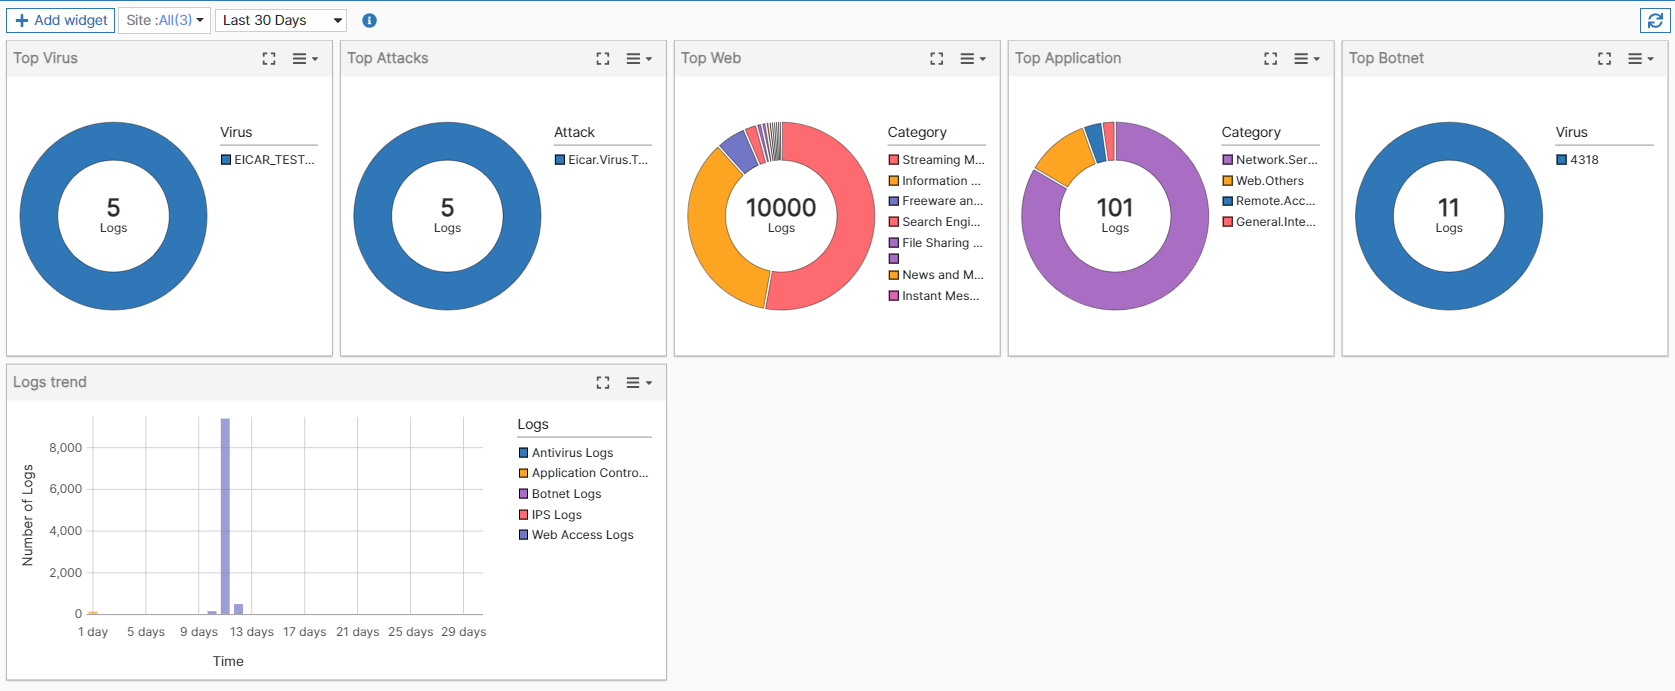Open the Top Web widget options menu
The height and width of the screenshot is (691, 1675).
coord(973,59)
